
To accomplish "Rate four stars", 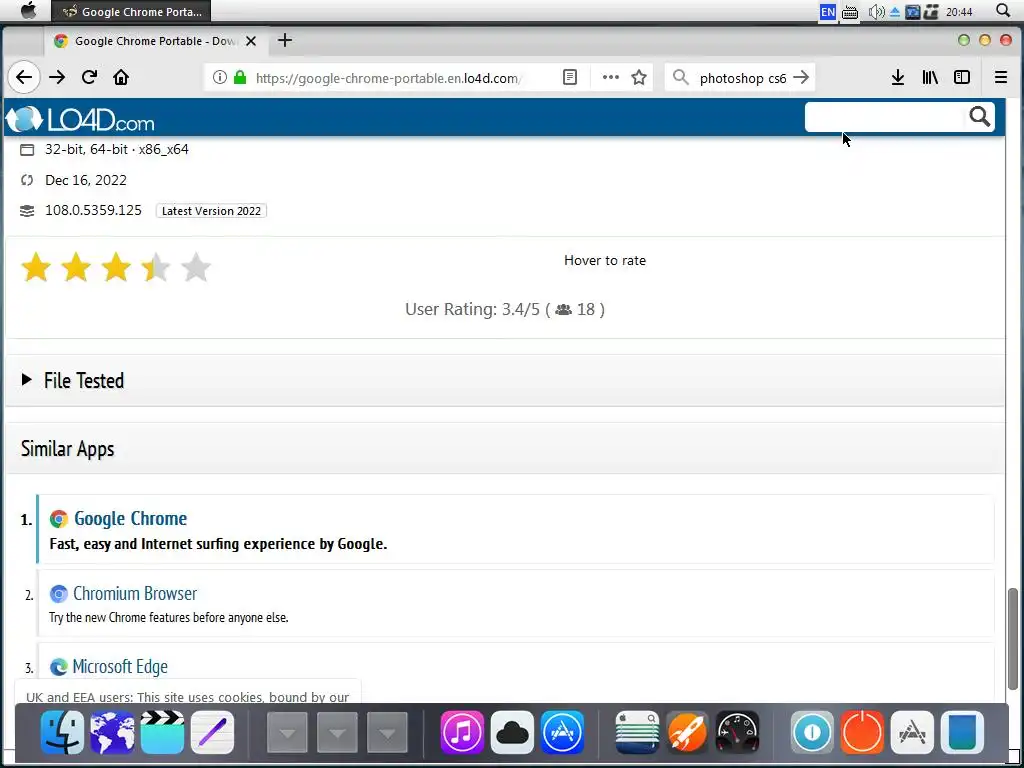I will pyautogui.click(x=156, y=268).
